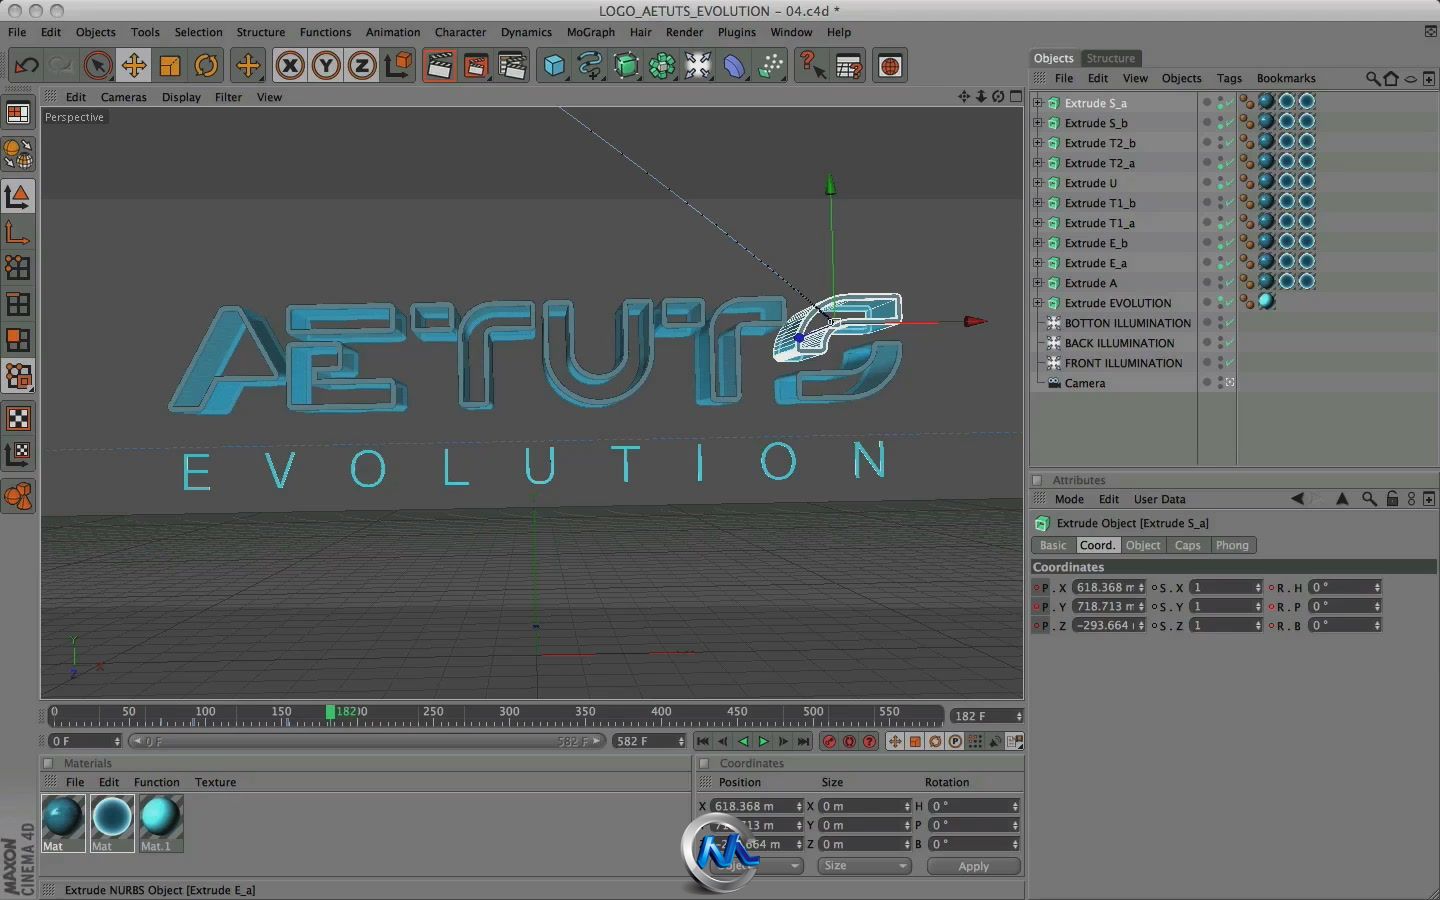This screenshot has width=1440, height=900.
Task: Open the File menu in menu bar
Action: [17, 32]
